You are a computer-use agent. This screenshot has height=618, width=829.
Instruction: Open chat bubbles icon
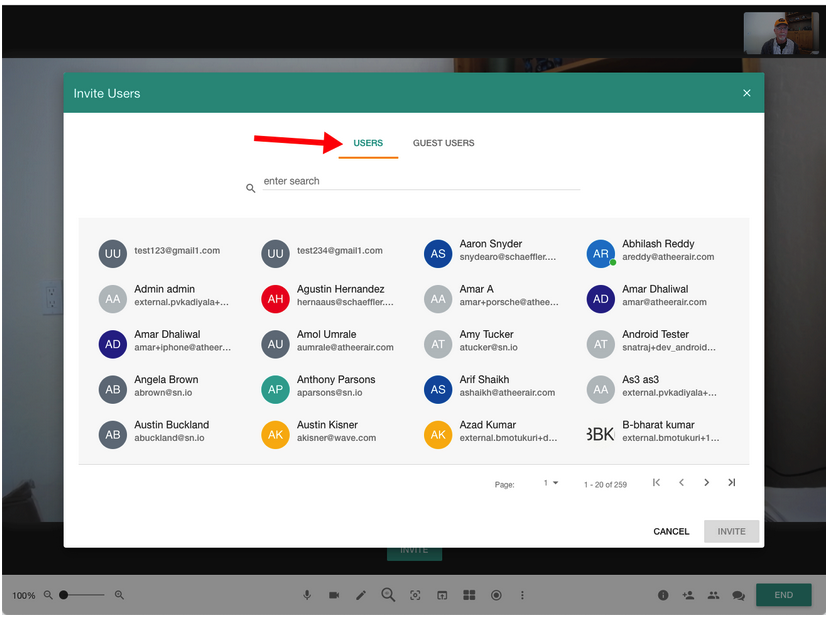(738, 596)
